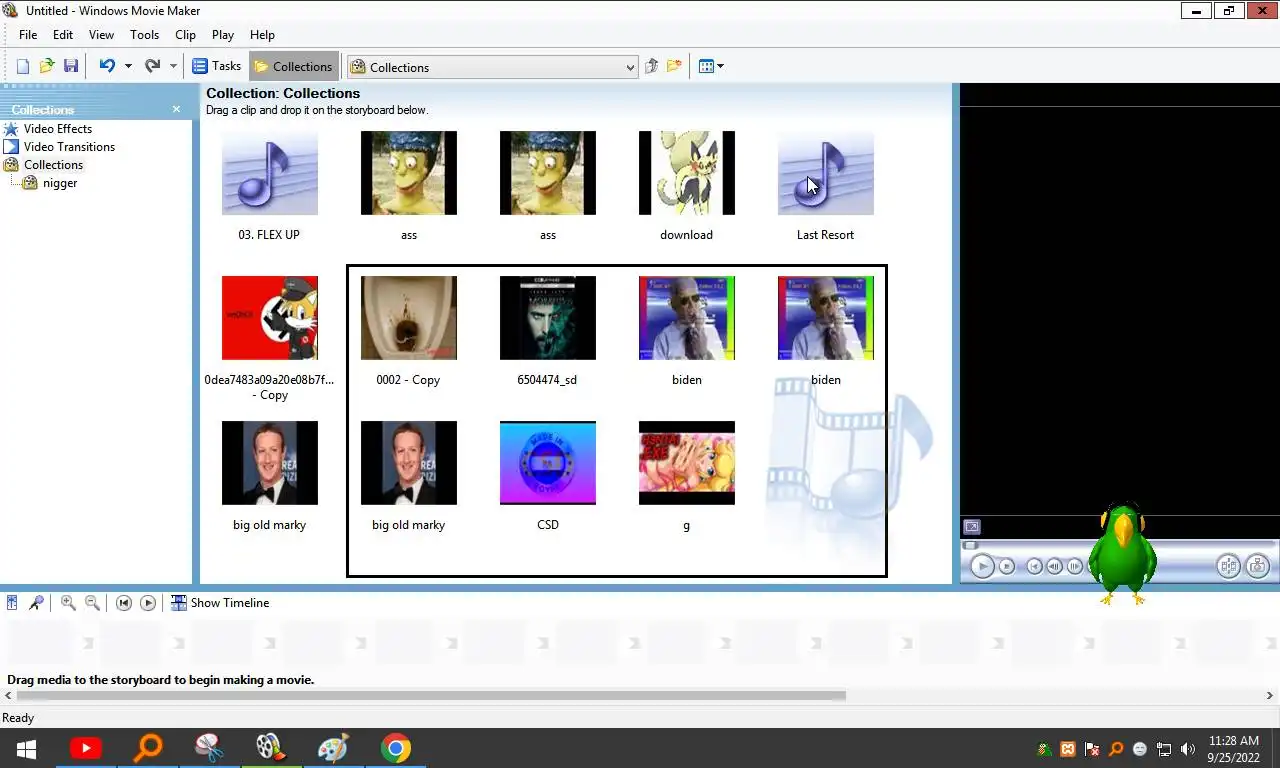Zoom in the timeline magnifier

click(x=68, y=602)
